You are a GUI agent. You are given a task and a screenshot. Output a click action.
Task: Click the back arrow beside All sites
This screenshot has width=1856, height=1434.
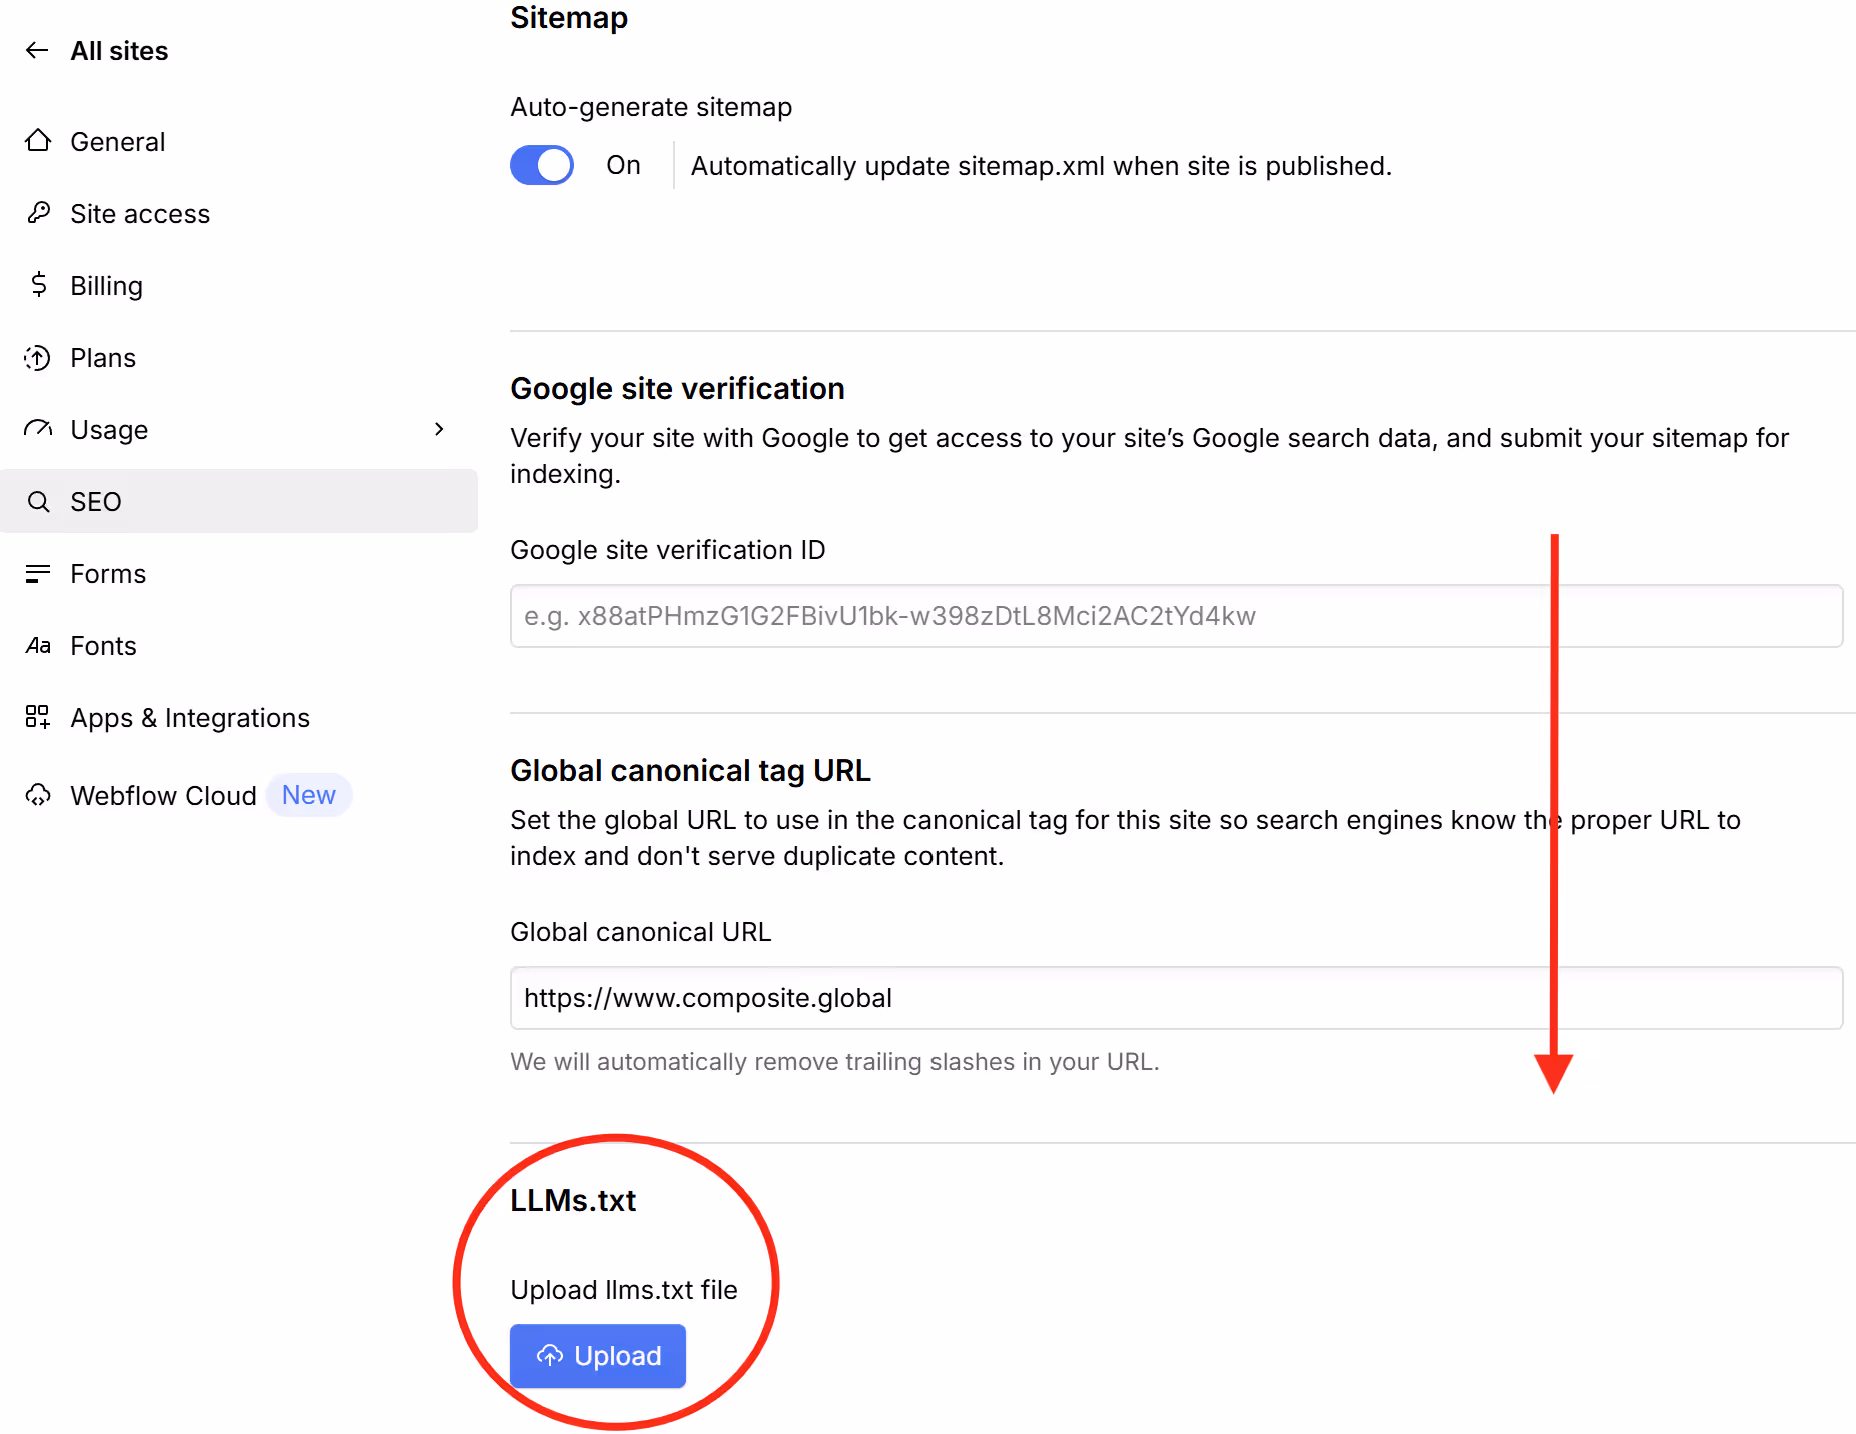coord(37,50)
